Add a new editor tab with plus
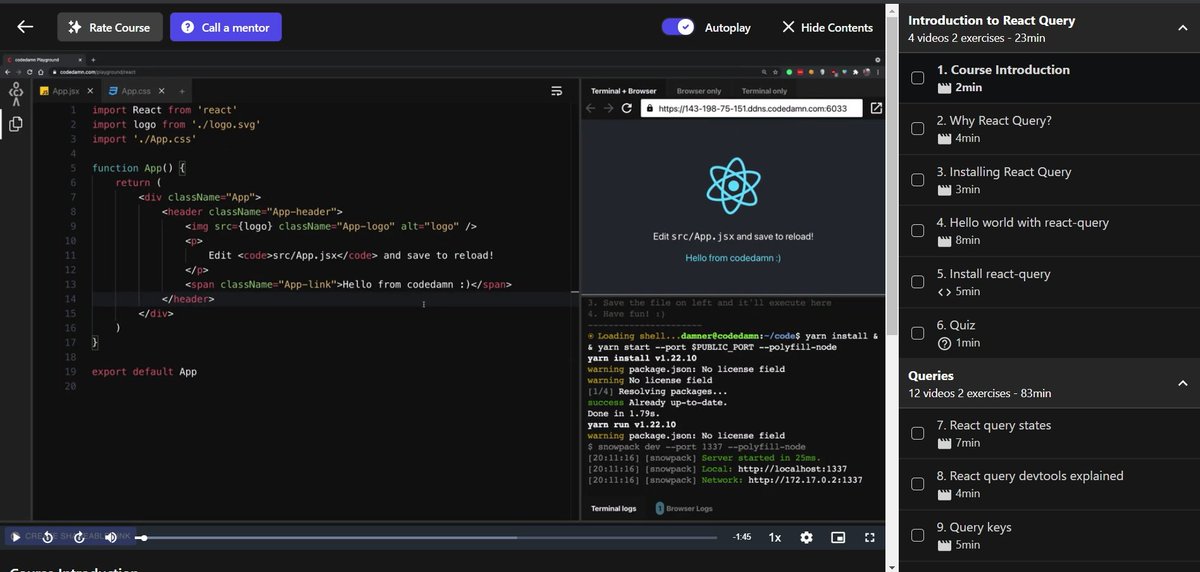The image size is (1200, 572). 182,91
